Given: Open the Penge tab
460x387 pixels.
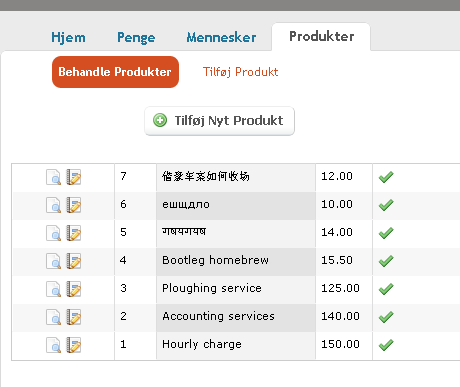Looking at the screenshot, I should [x=136, y=37].
